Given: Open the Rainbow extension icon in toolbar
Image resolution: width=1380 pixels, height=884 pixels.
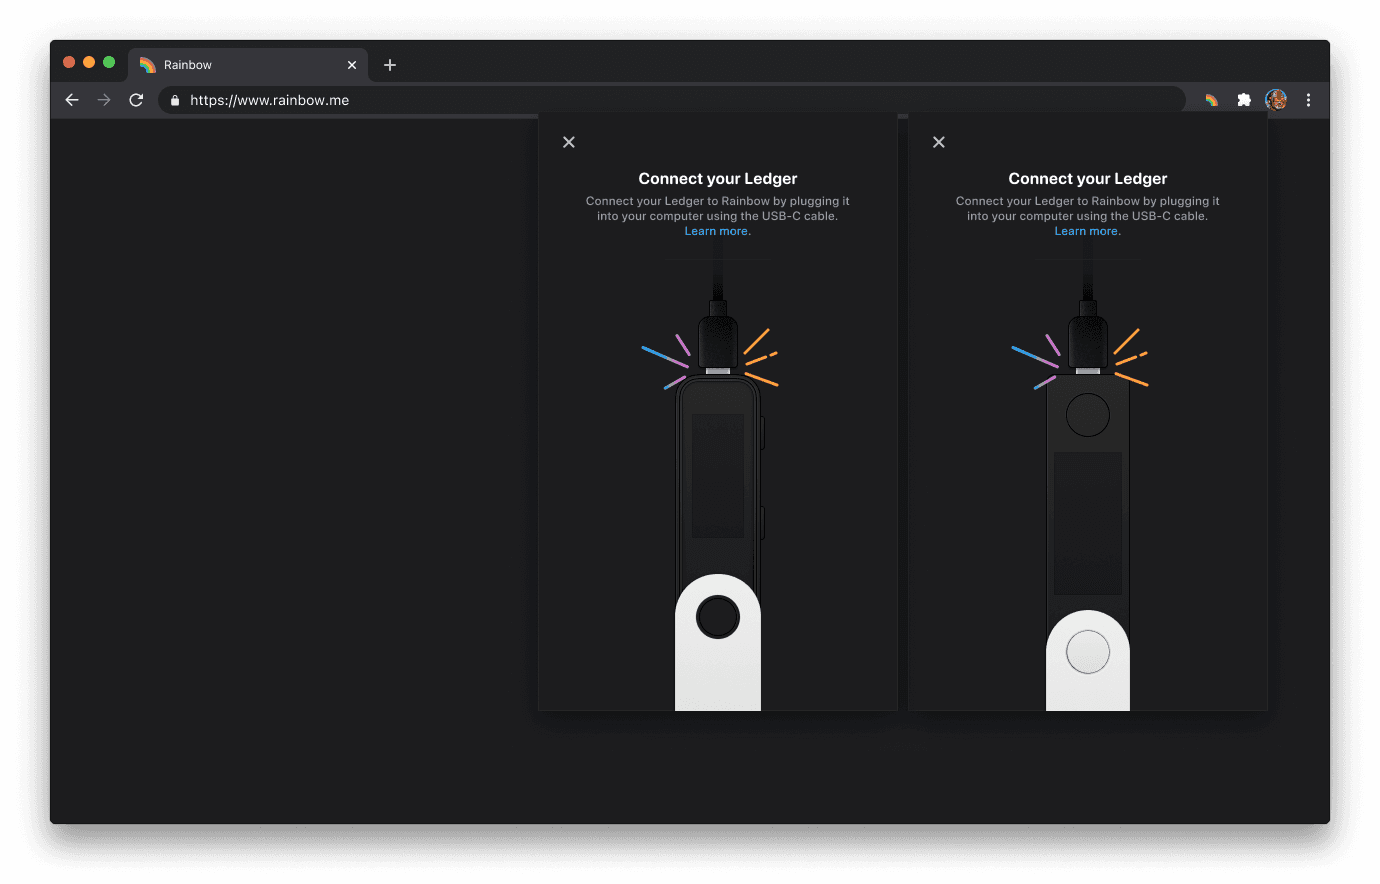Looking at the screenshot, I should (x=1211, y=100).
